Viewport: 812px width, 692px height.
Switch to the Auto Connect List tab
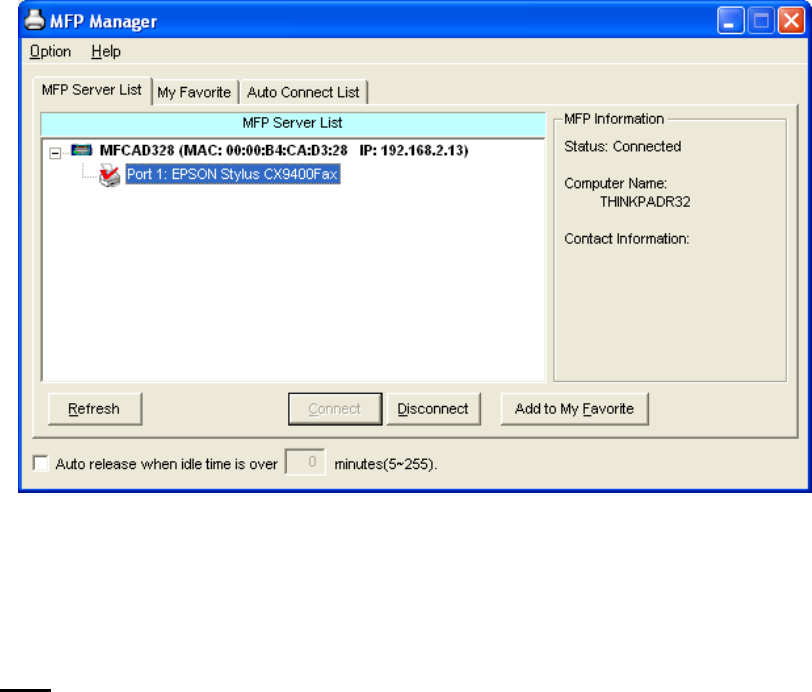pyautogui.click(x=303, y=92)
